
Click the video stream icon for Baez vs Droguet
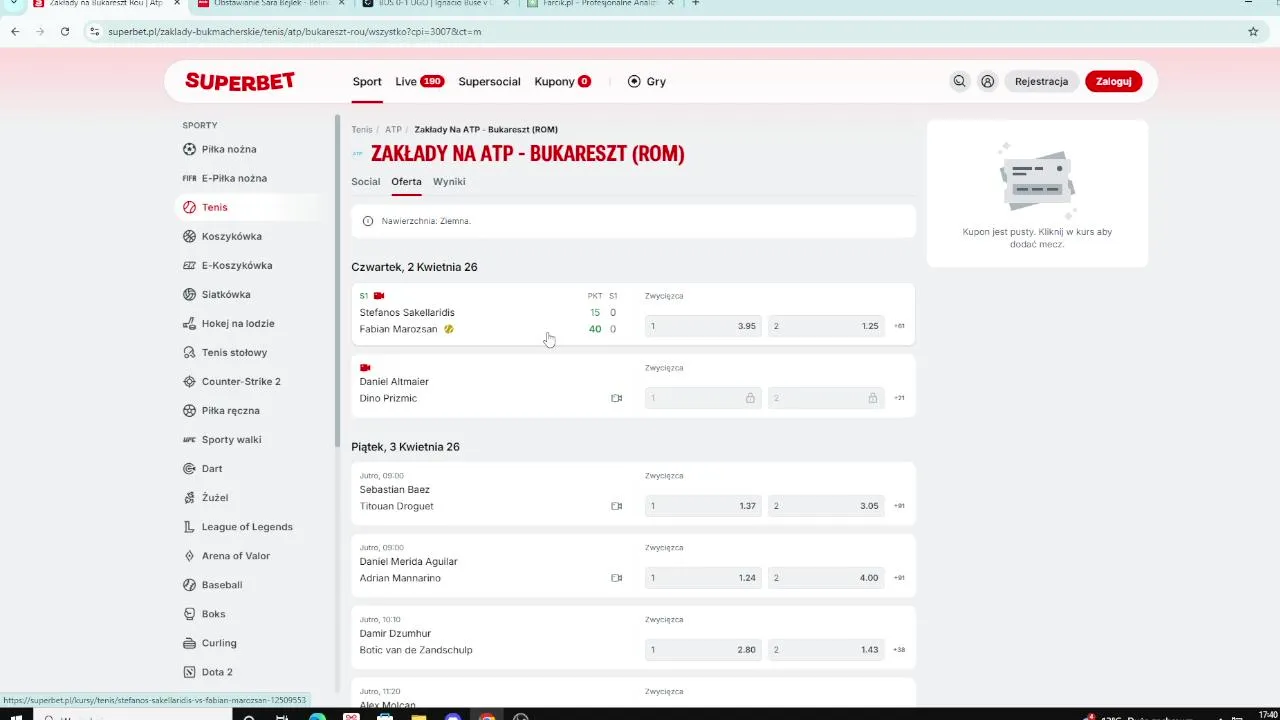pos(616,506)
